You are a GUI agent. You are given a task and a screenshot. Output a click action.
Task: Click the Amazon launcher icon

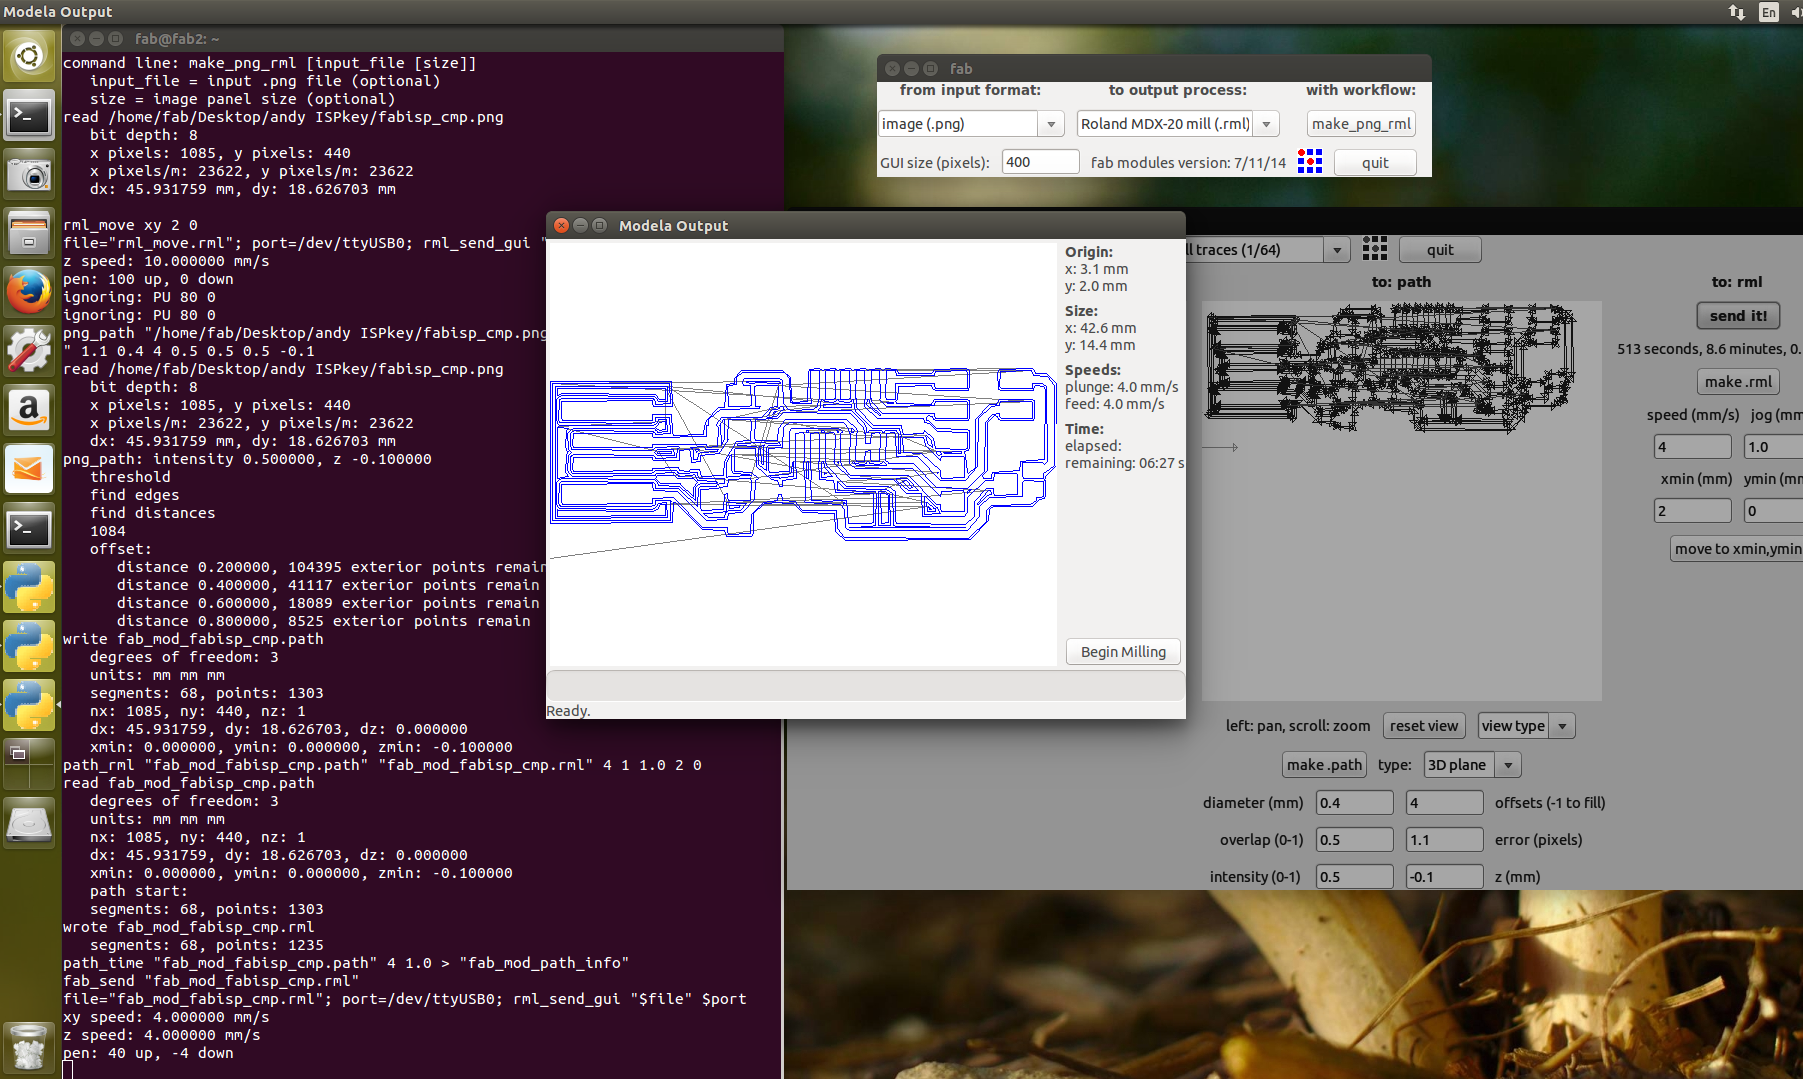29,410
